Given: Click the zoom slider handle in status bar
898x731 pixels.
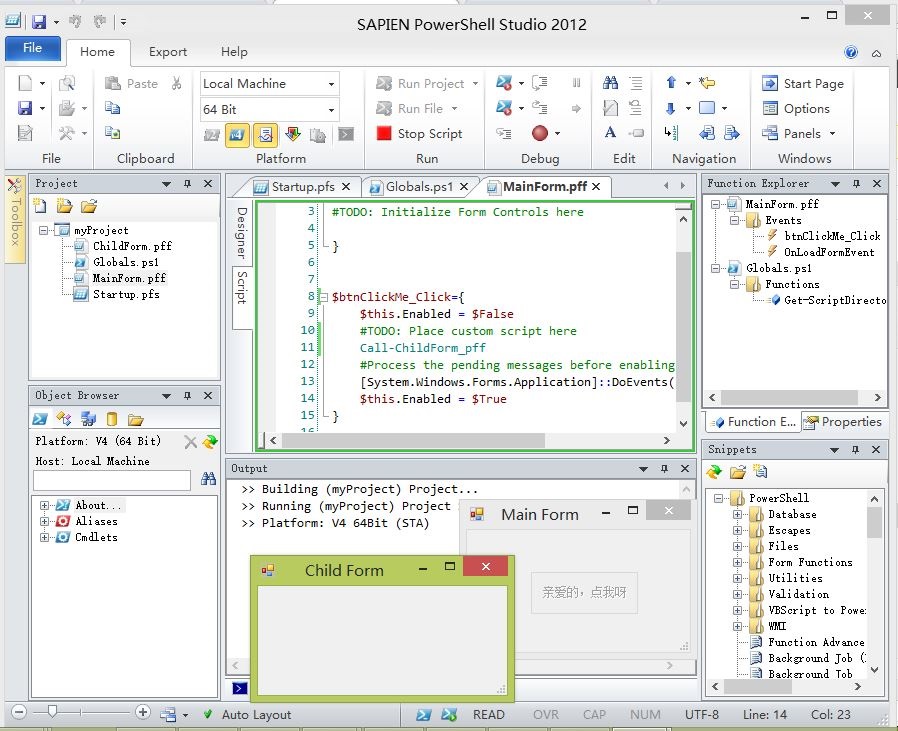Looking at the screenshot, I should pos(52,712).
